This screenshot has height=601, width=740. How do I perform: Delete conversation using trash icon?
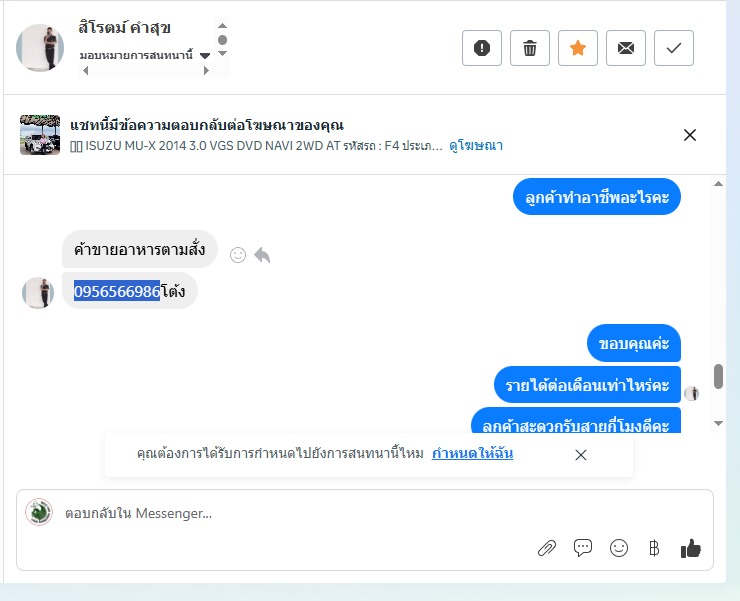click(x=530, y=48)
